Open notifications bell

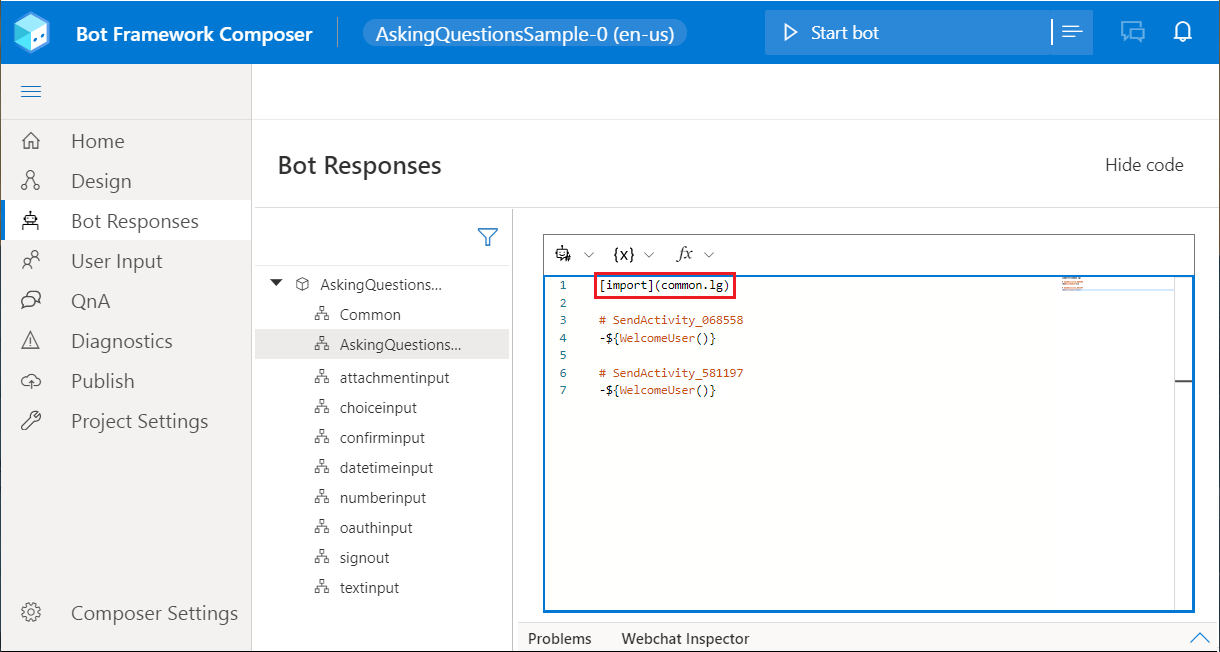[x=1183, y=33]
